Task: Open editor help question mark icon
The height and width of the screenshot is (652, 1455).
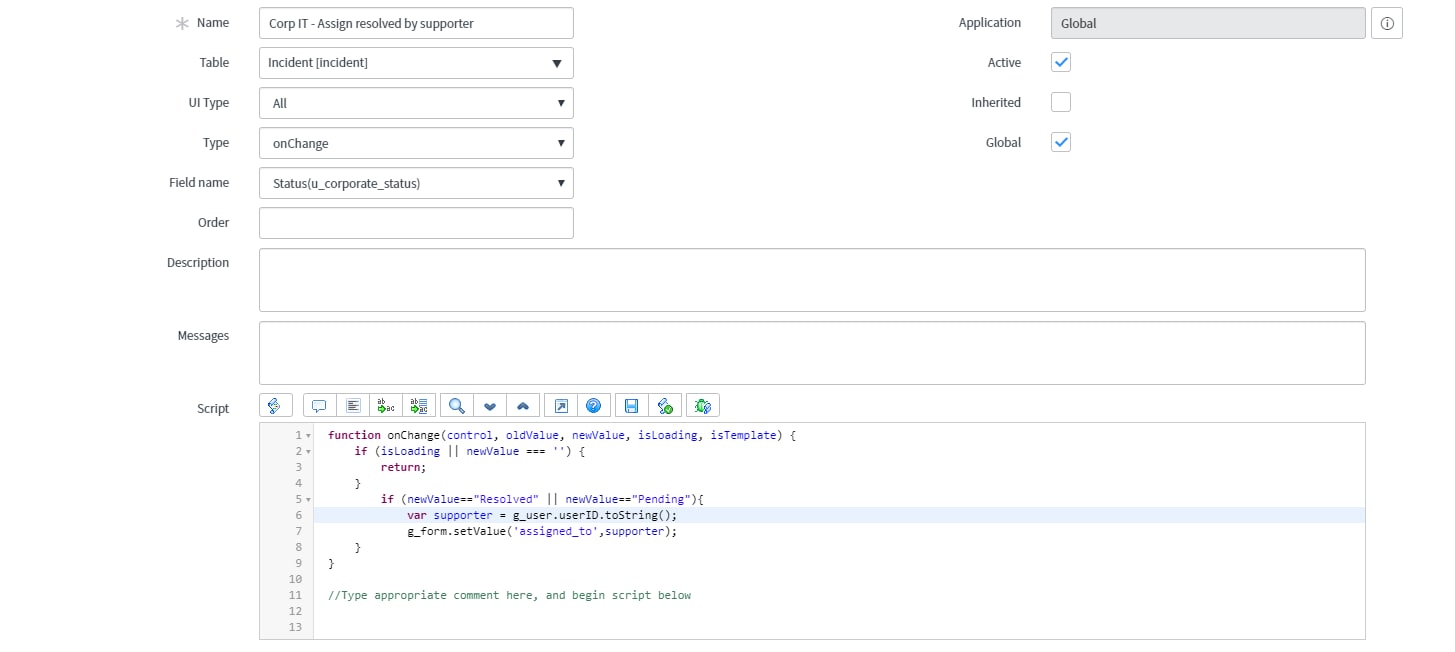Action: coord(594,405)
